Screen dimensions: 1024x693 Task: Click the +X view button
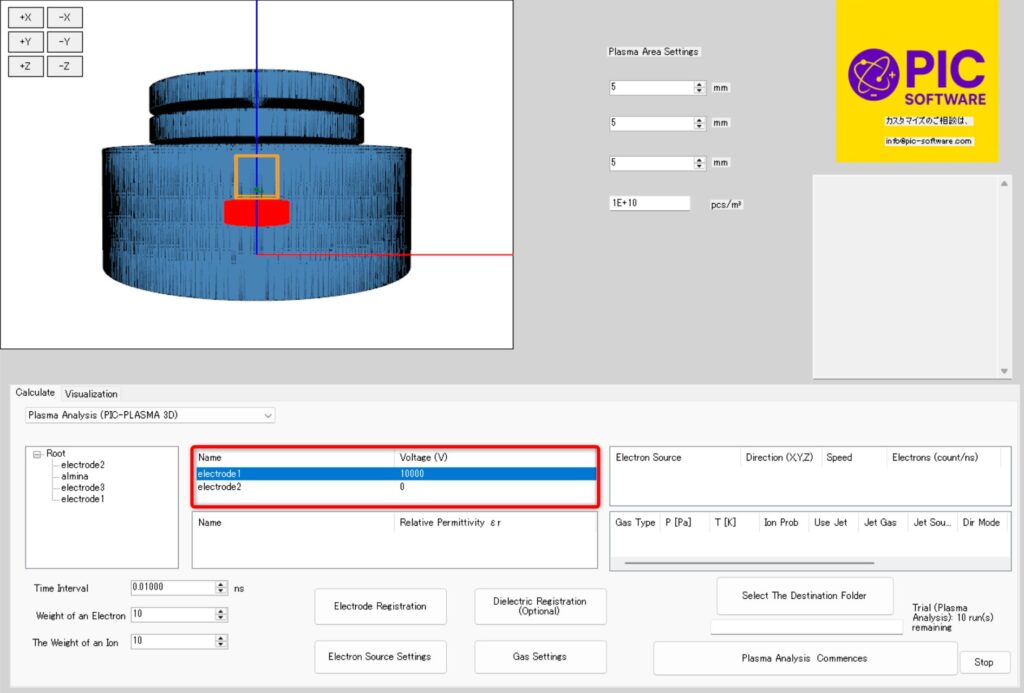pos(25,18)
